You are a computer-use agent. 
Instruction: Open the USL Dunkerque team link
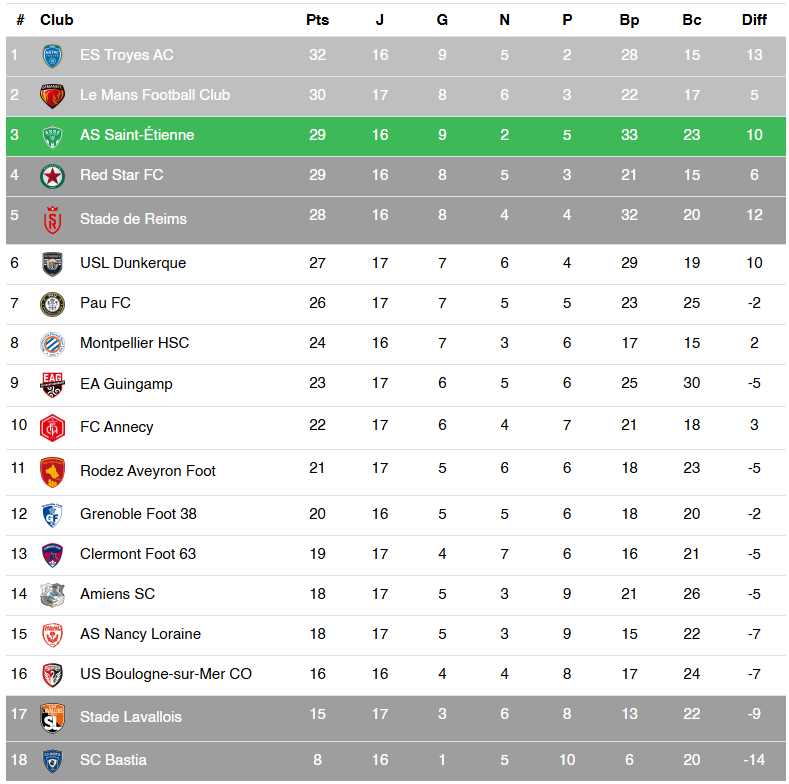click(133, 263)
